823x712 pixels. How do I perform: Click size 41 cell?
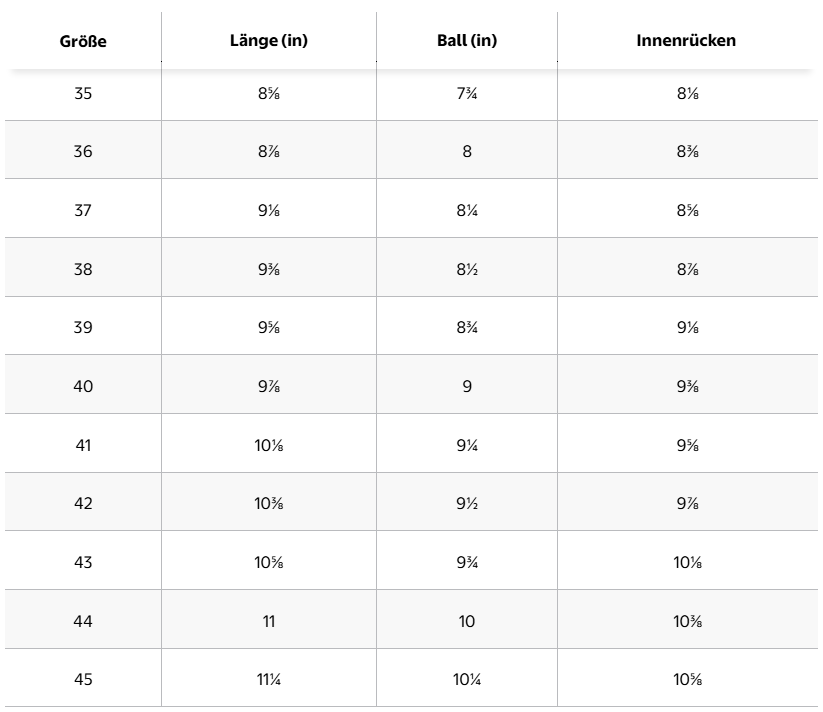[x=83, y=445]
